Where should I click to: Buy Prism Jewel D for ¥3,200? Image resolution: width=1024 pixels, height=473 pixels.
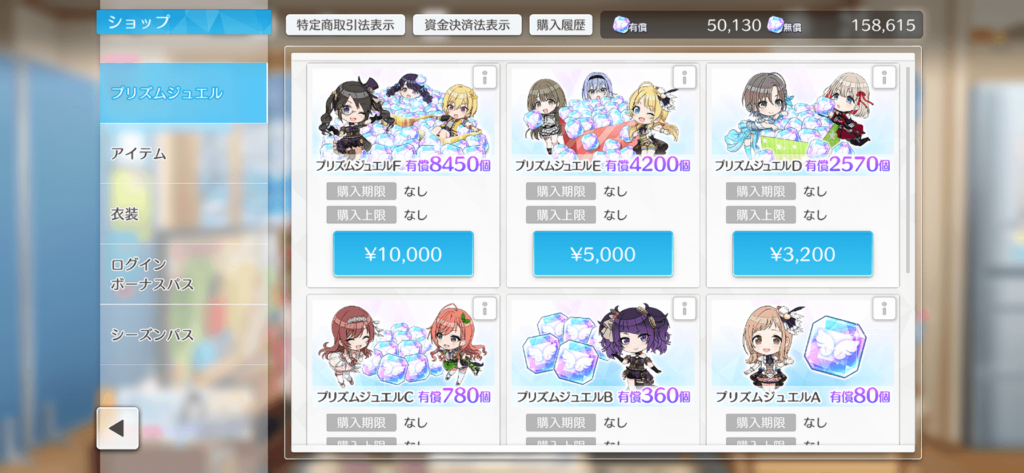click(x=803, y=253)
